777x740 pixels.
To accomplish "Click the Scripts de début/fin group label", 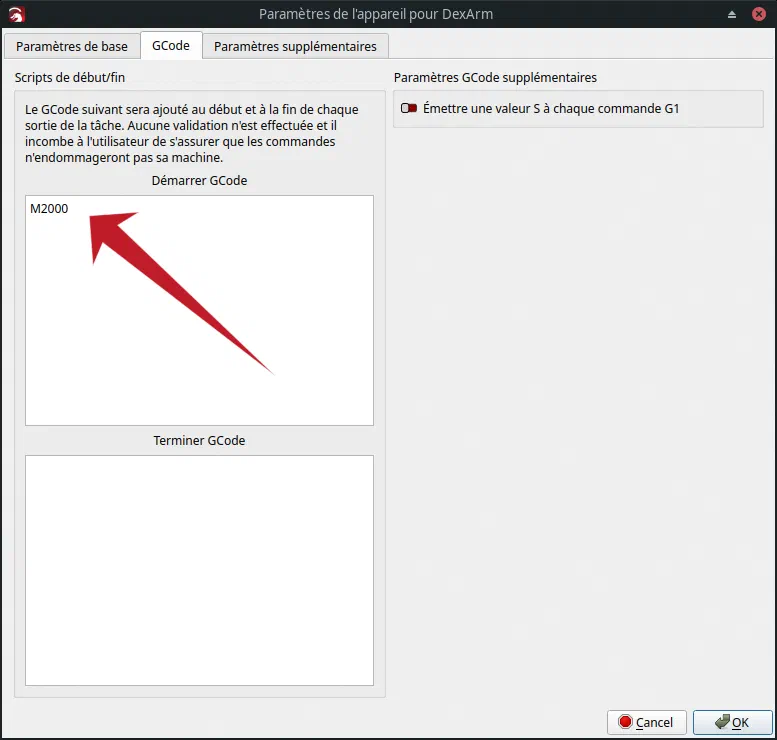I will [70, 77].
